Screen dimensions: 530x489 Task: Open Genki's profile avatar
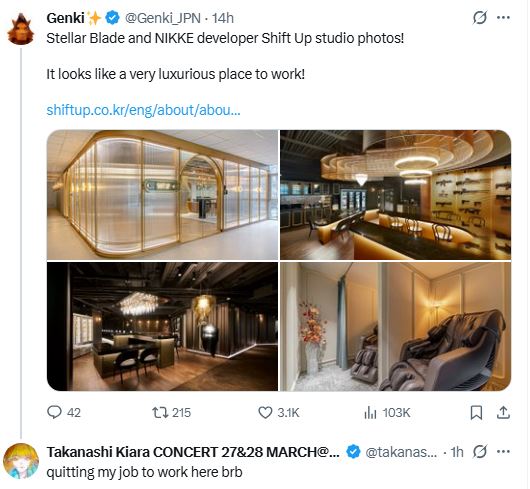pyautogui.click(x=21, y=29)
